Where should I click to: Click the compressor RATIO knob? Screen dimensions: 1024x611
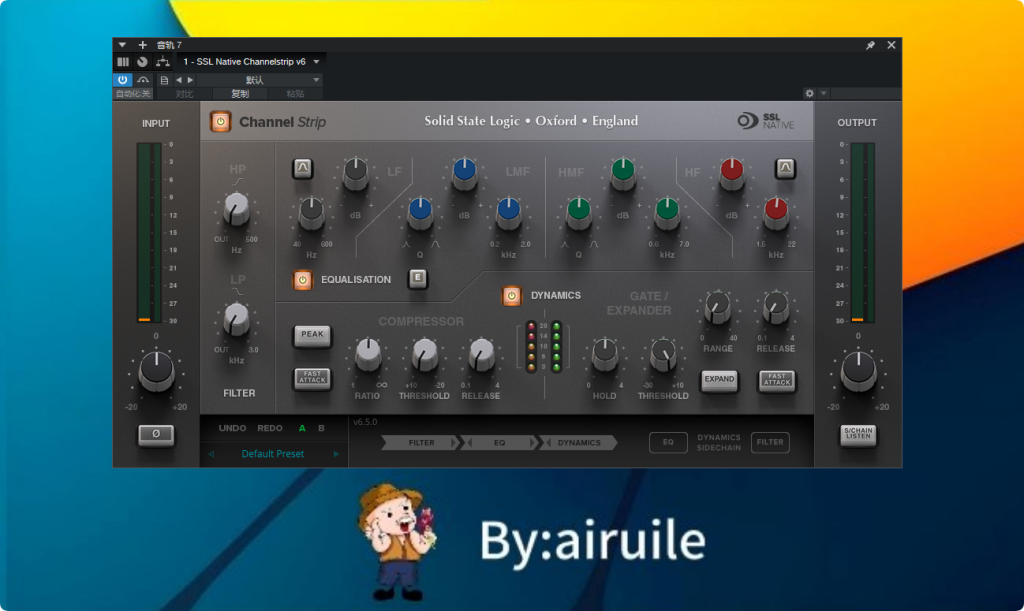point(368,355)
